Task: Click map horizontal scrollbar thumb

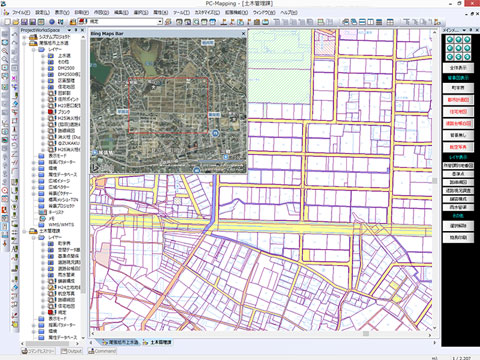Action: [366, 333]
